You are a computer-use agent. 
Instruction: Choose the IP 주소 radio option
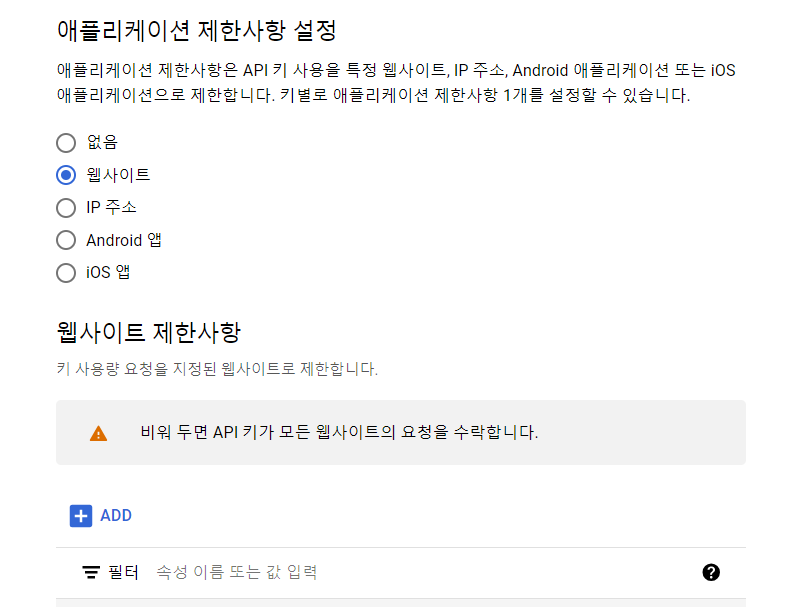66,208
